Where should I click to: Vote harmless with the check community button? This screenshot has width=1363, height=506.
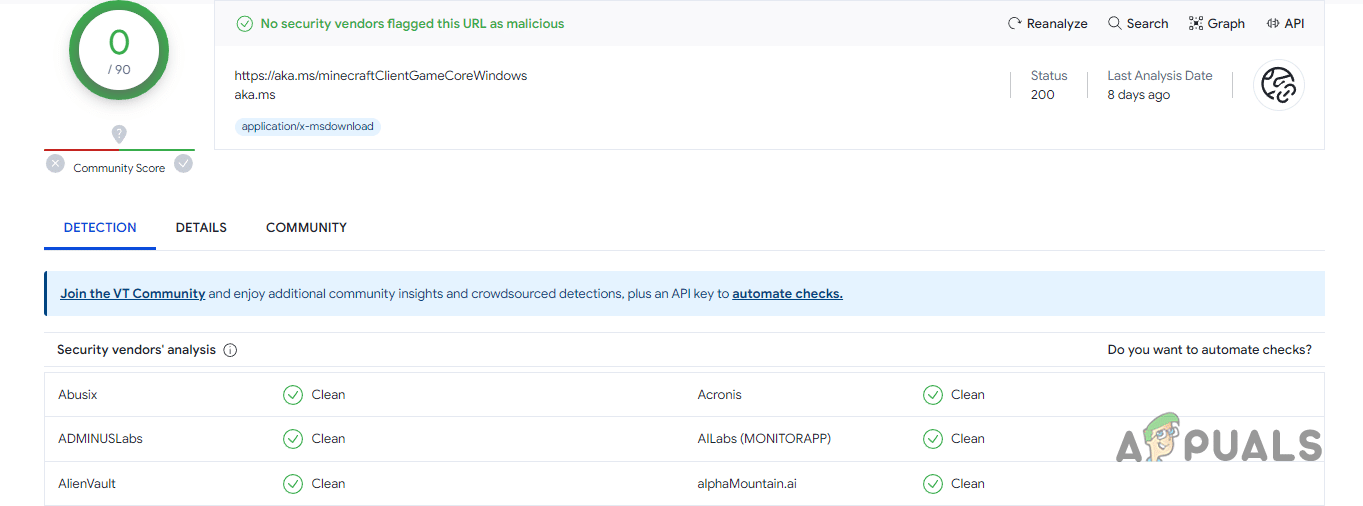point(183,164)
